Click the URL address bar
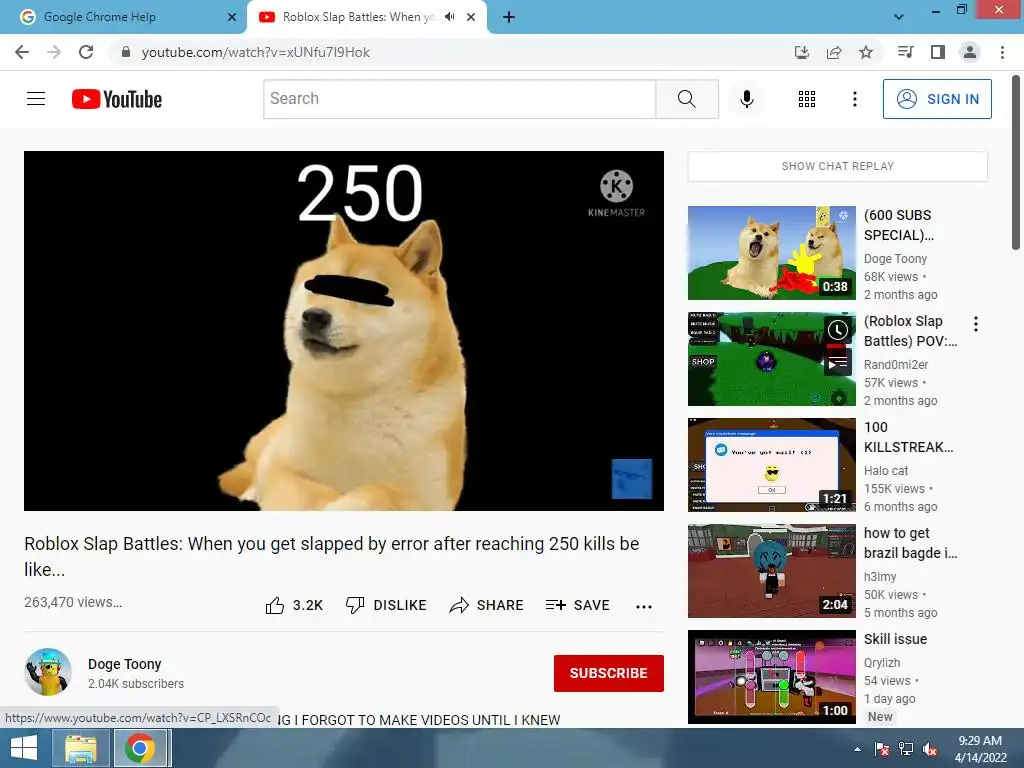 point(451,52)
